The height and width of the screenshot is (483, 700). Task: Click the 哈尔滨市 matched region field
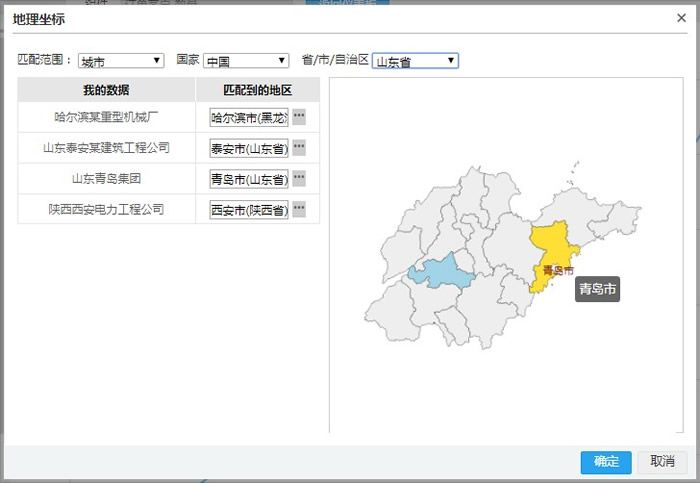click(x=249, y=117)
